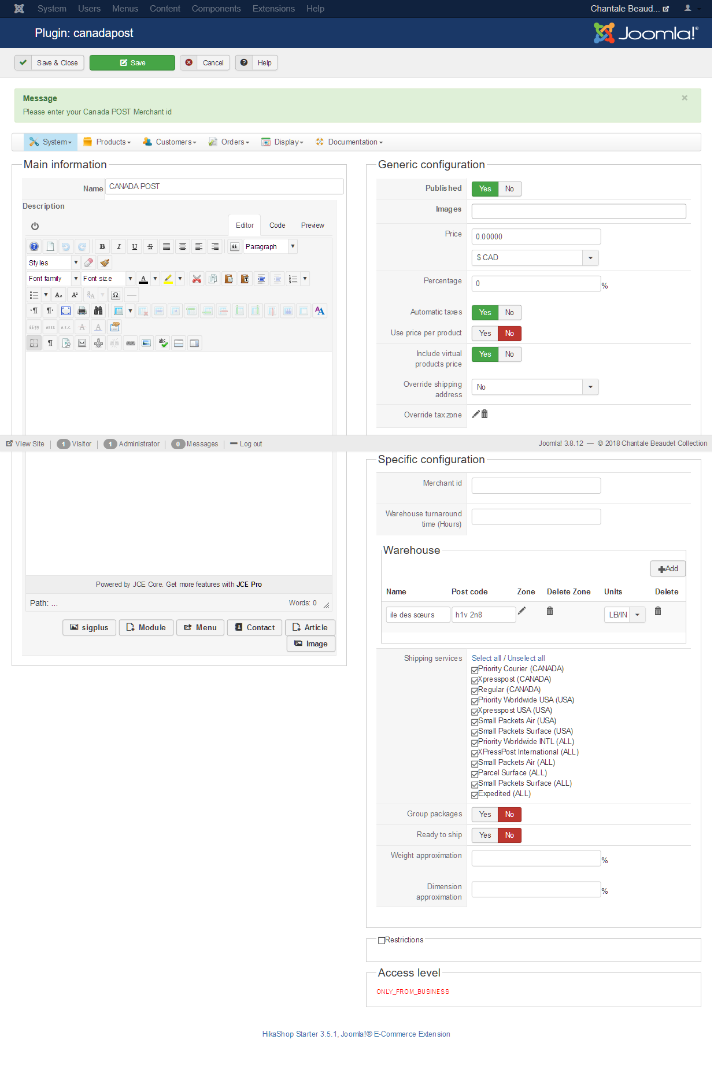The image size is (712, 1080).
Task: Open the Orders menu
Action: tap(229, 142)
